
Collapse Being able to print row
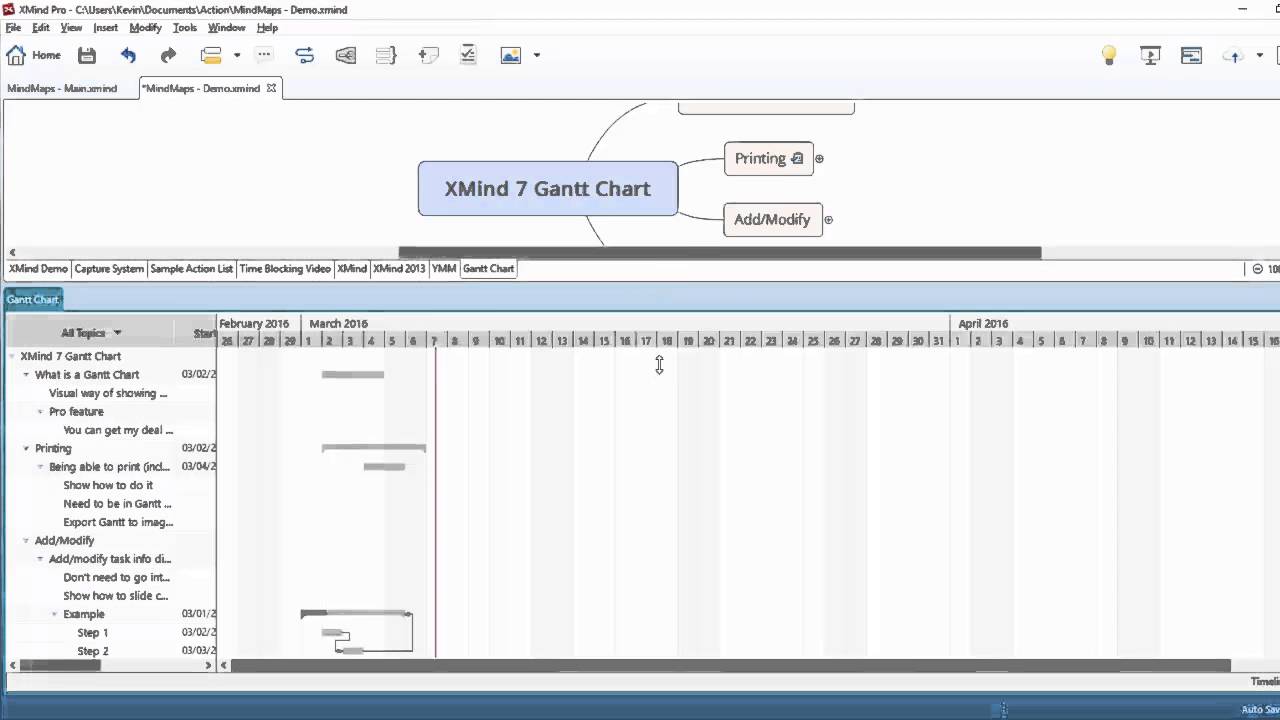coord(41,467)
